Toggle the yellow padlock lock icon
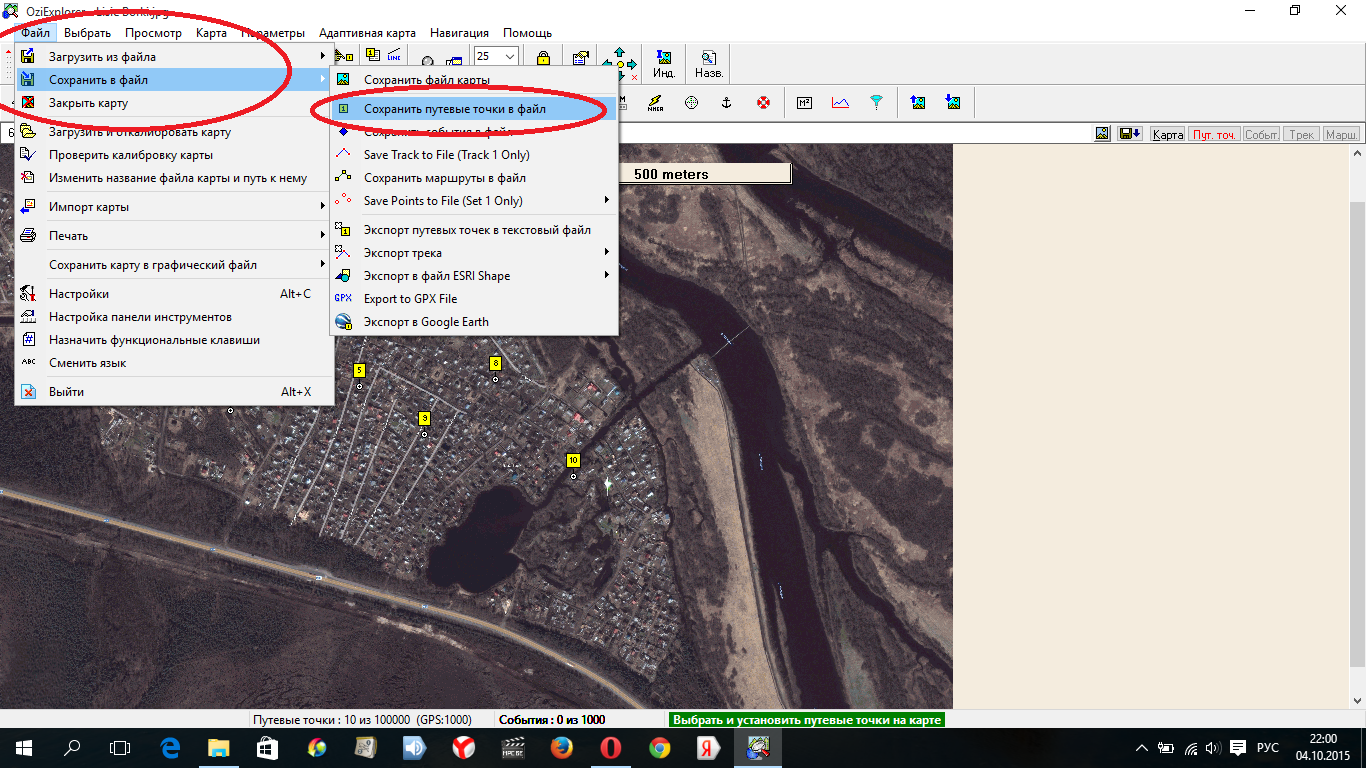Screen dimensions: 1366x768 543,59
